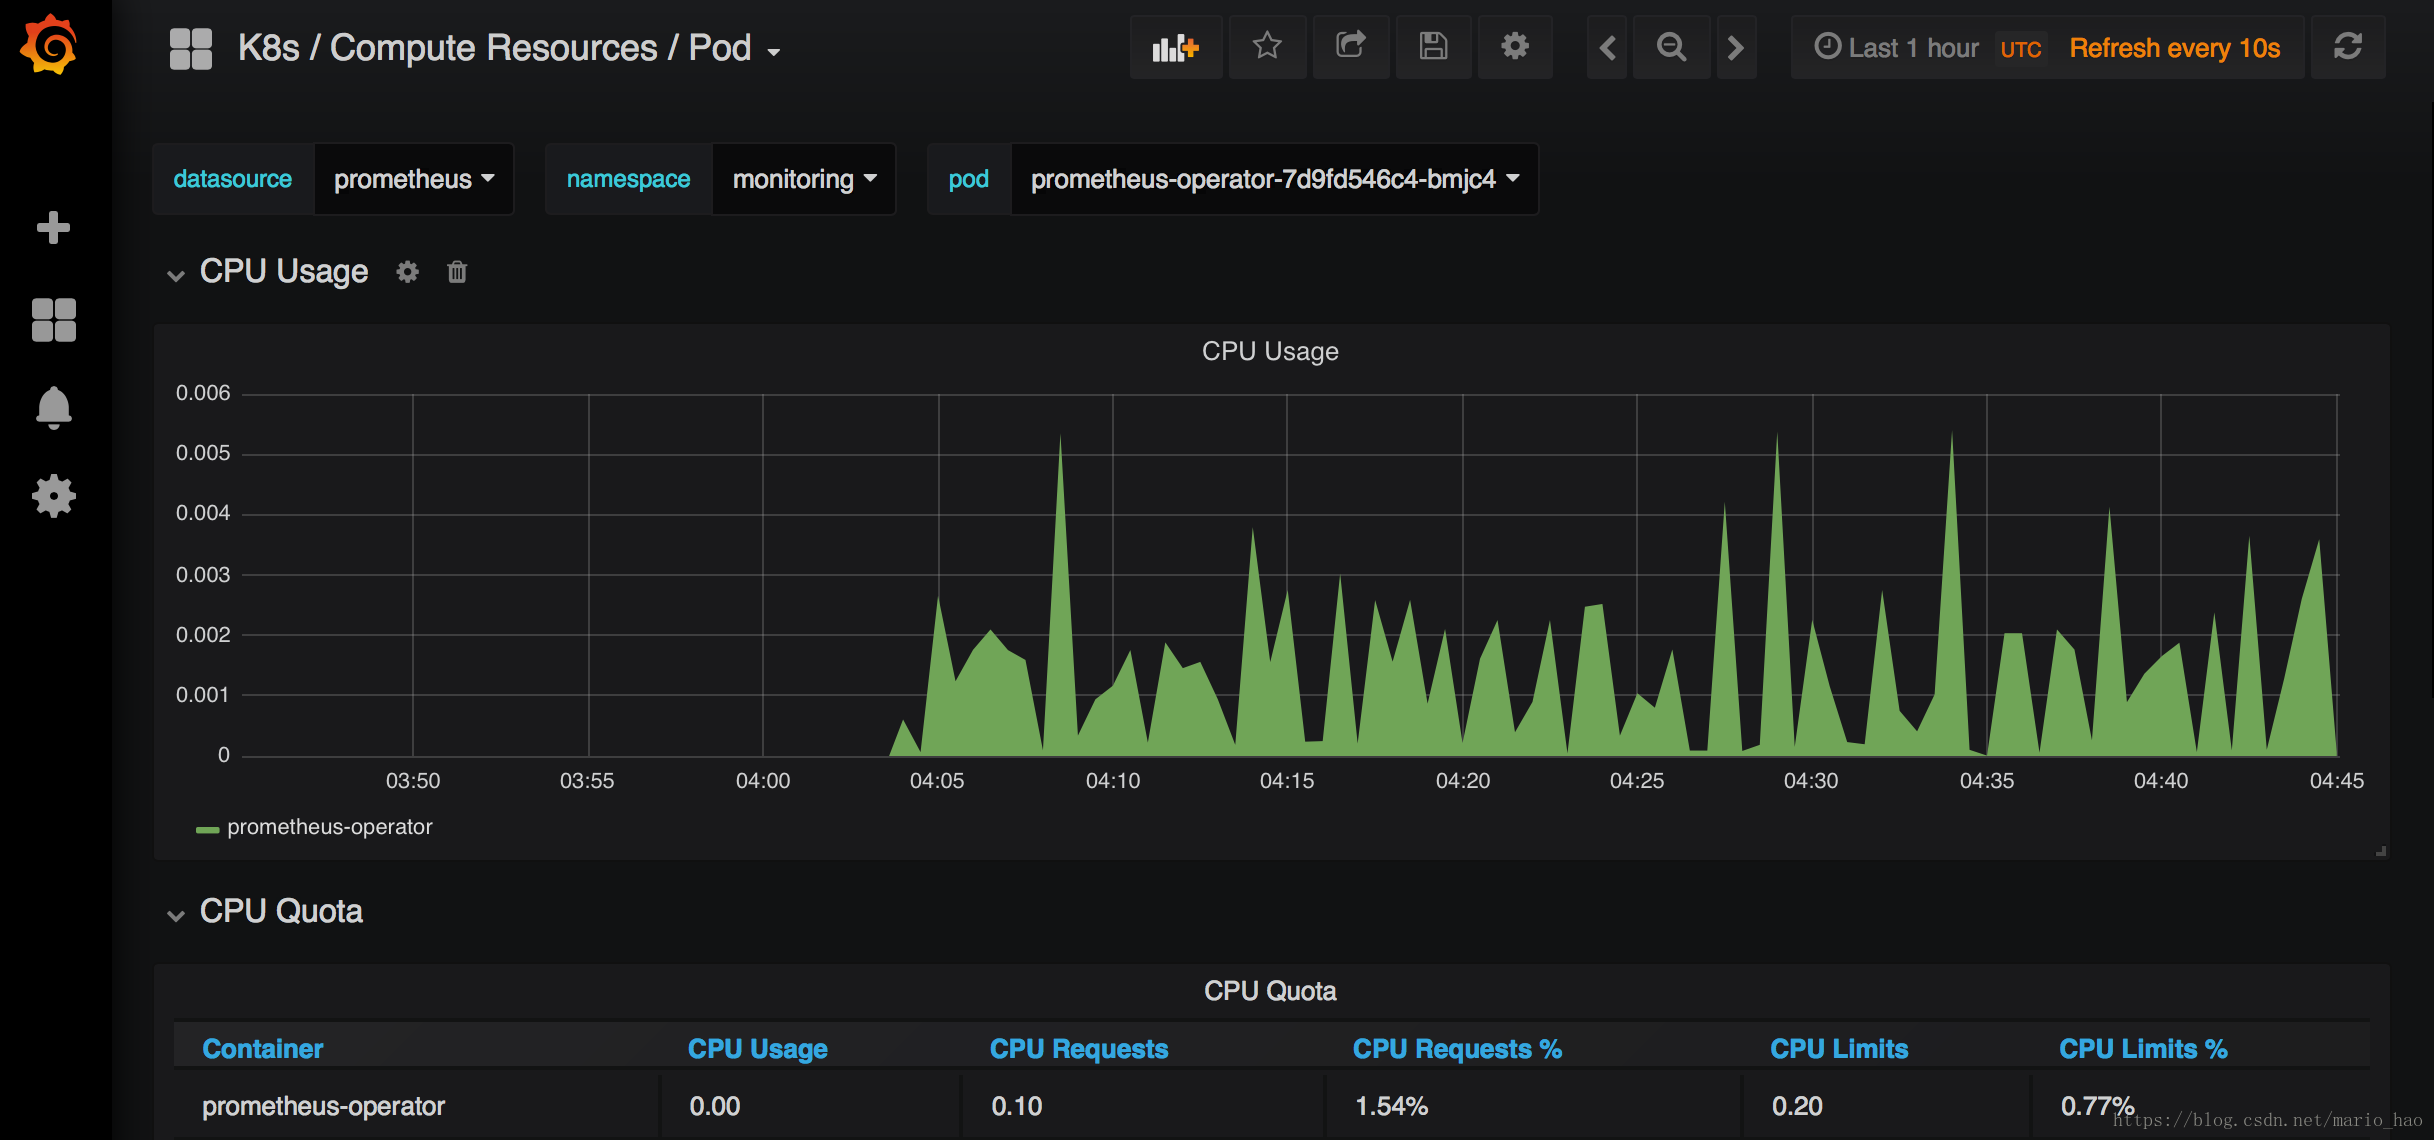
Task: Open the CPU Quota table panel title menu
Action: (x=1270, y=991)
